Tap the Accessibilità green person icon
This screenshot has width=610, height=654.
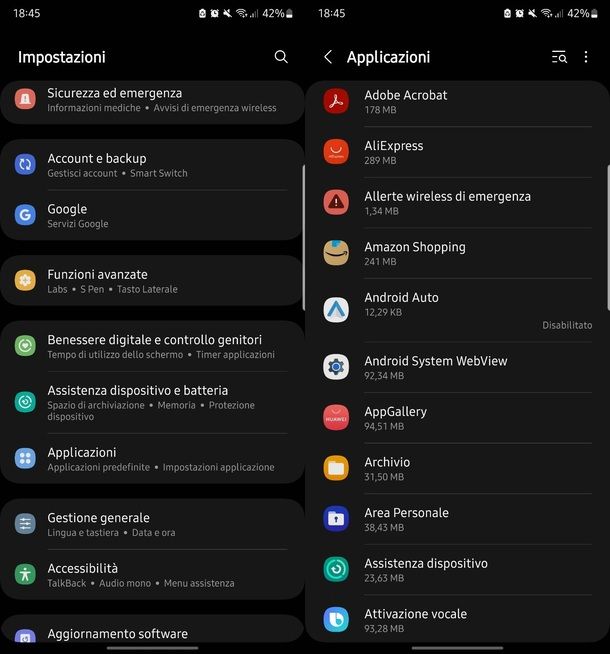[25, 574]
